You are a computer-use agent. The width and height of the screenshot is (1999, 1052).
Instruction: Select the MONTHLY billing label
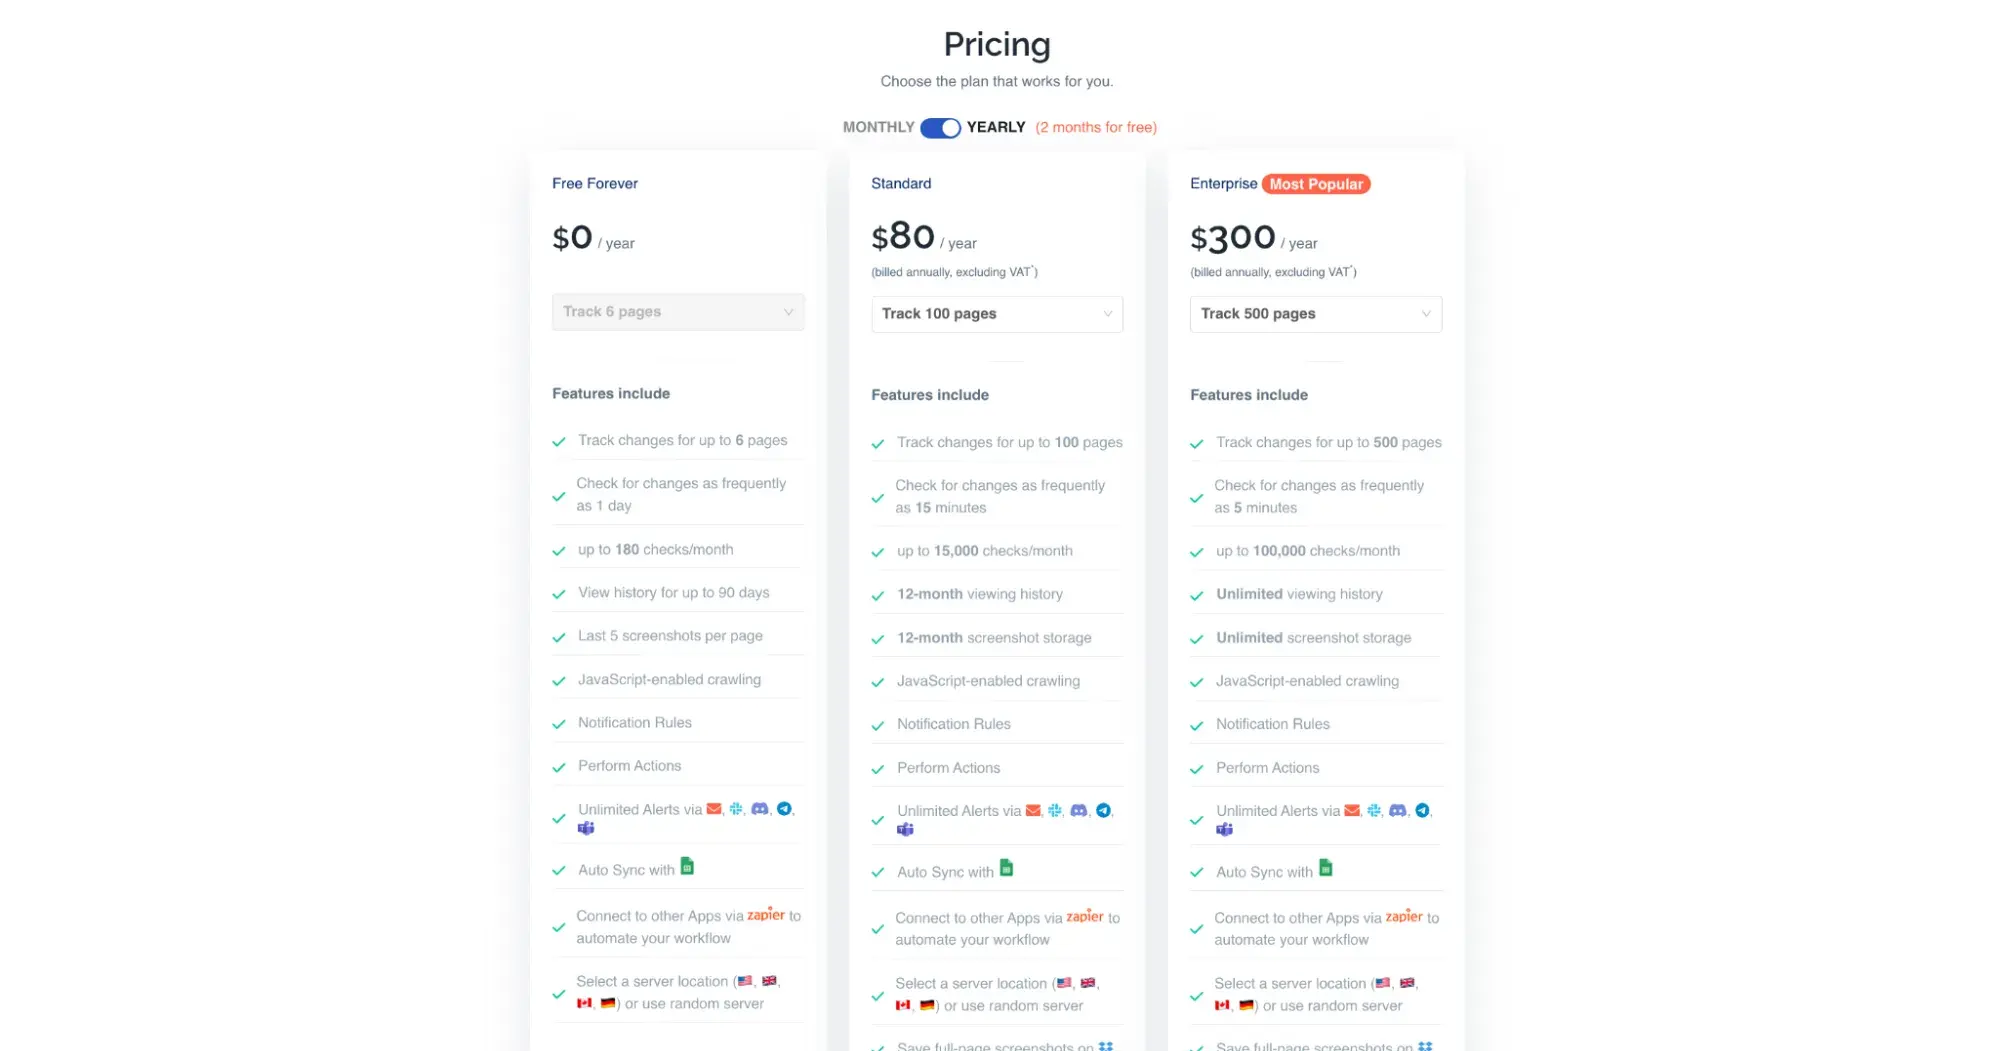(x=877, y=127)
